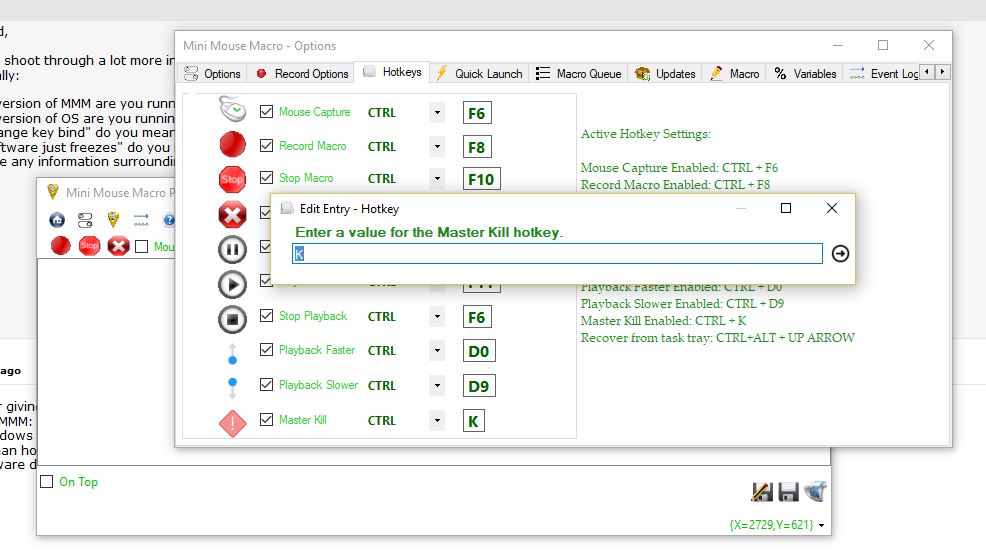The image size is (986, 560).
Task: Toggle the Playback Faster hotkey checkbox
Action: (267, 349)
